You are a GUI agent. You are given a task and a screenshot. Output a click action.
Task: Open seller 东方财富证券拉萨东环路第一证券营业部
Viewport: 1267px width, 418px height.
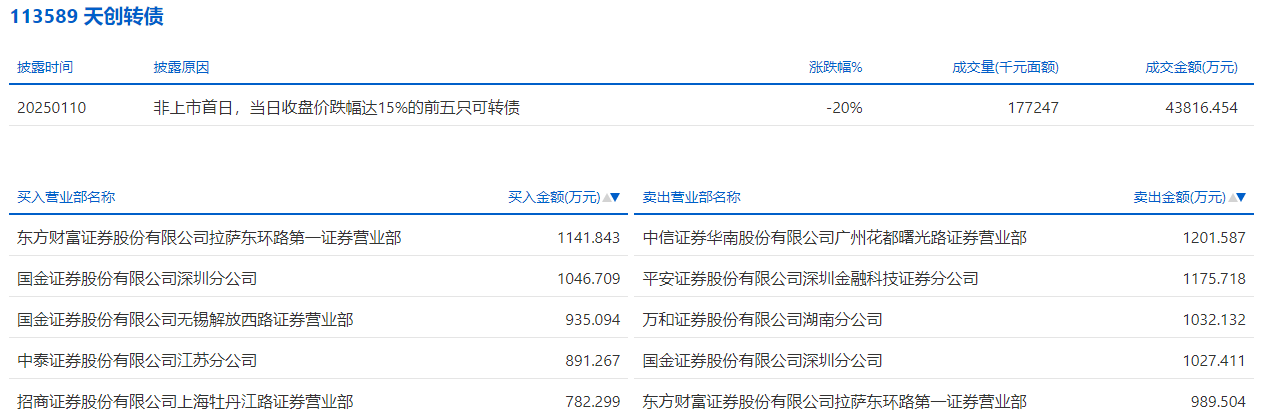click(835, 402)
